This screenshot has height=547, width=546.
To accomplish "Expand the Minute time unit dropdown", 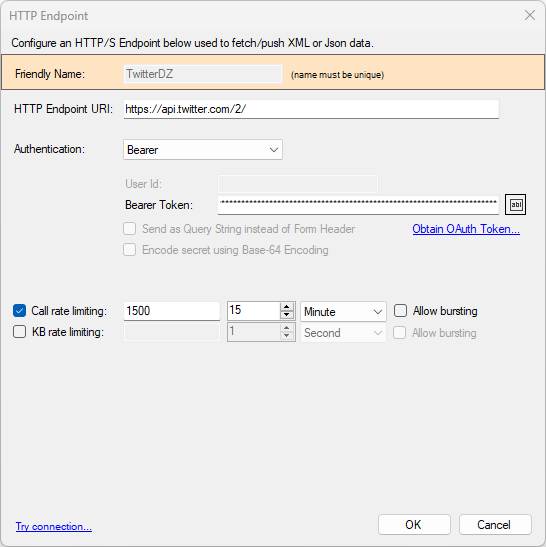I will (x=343, y=311).
